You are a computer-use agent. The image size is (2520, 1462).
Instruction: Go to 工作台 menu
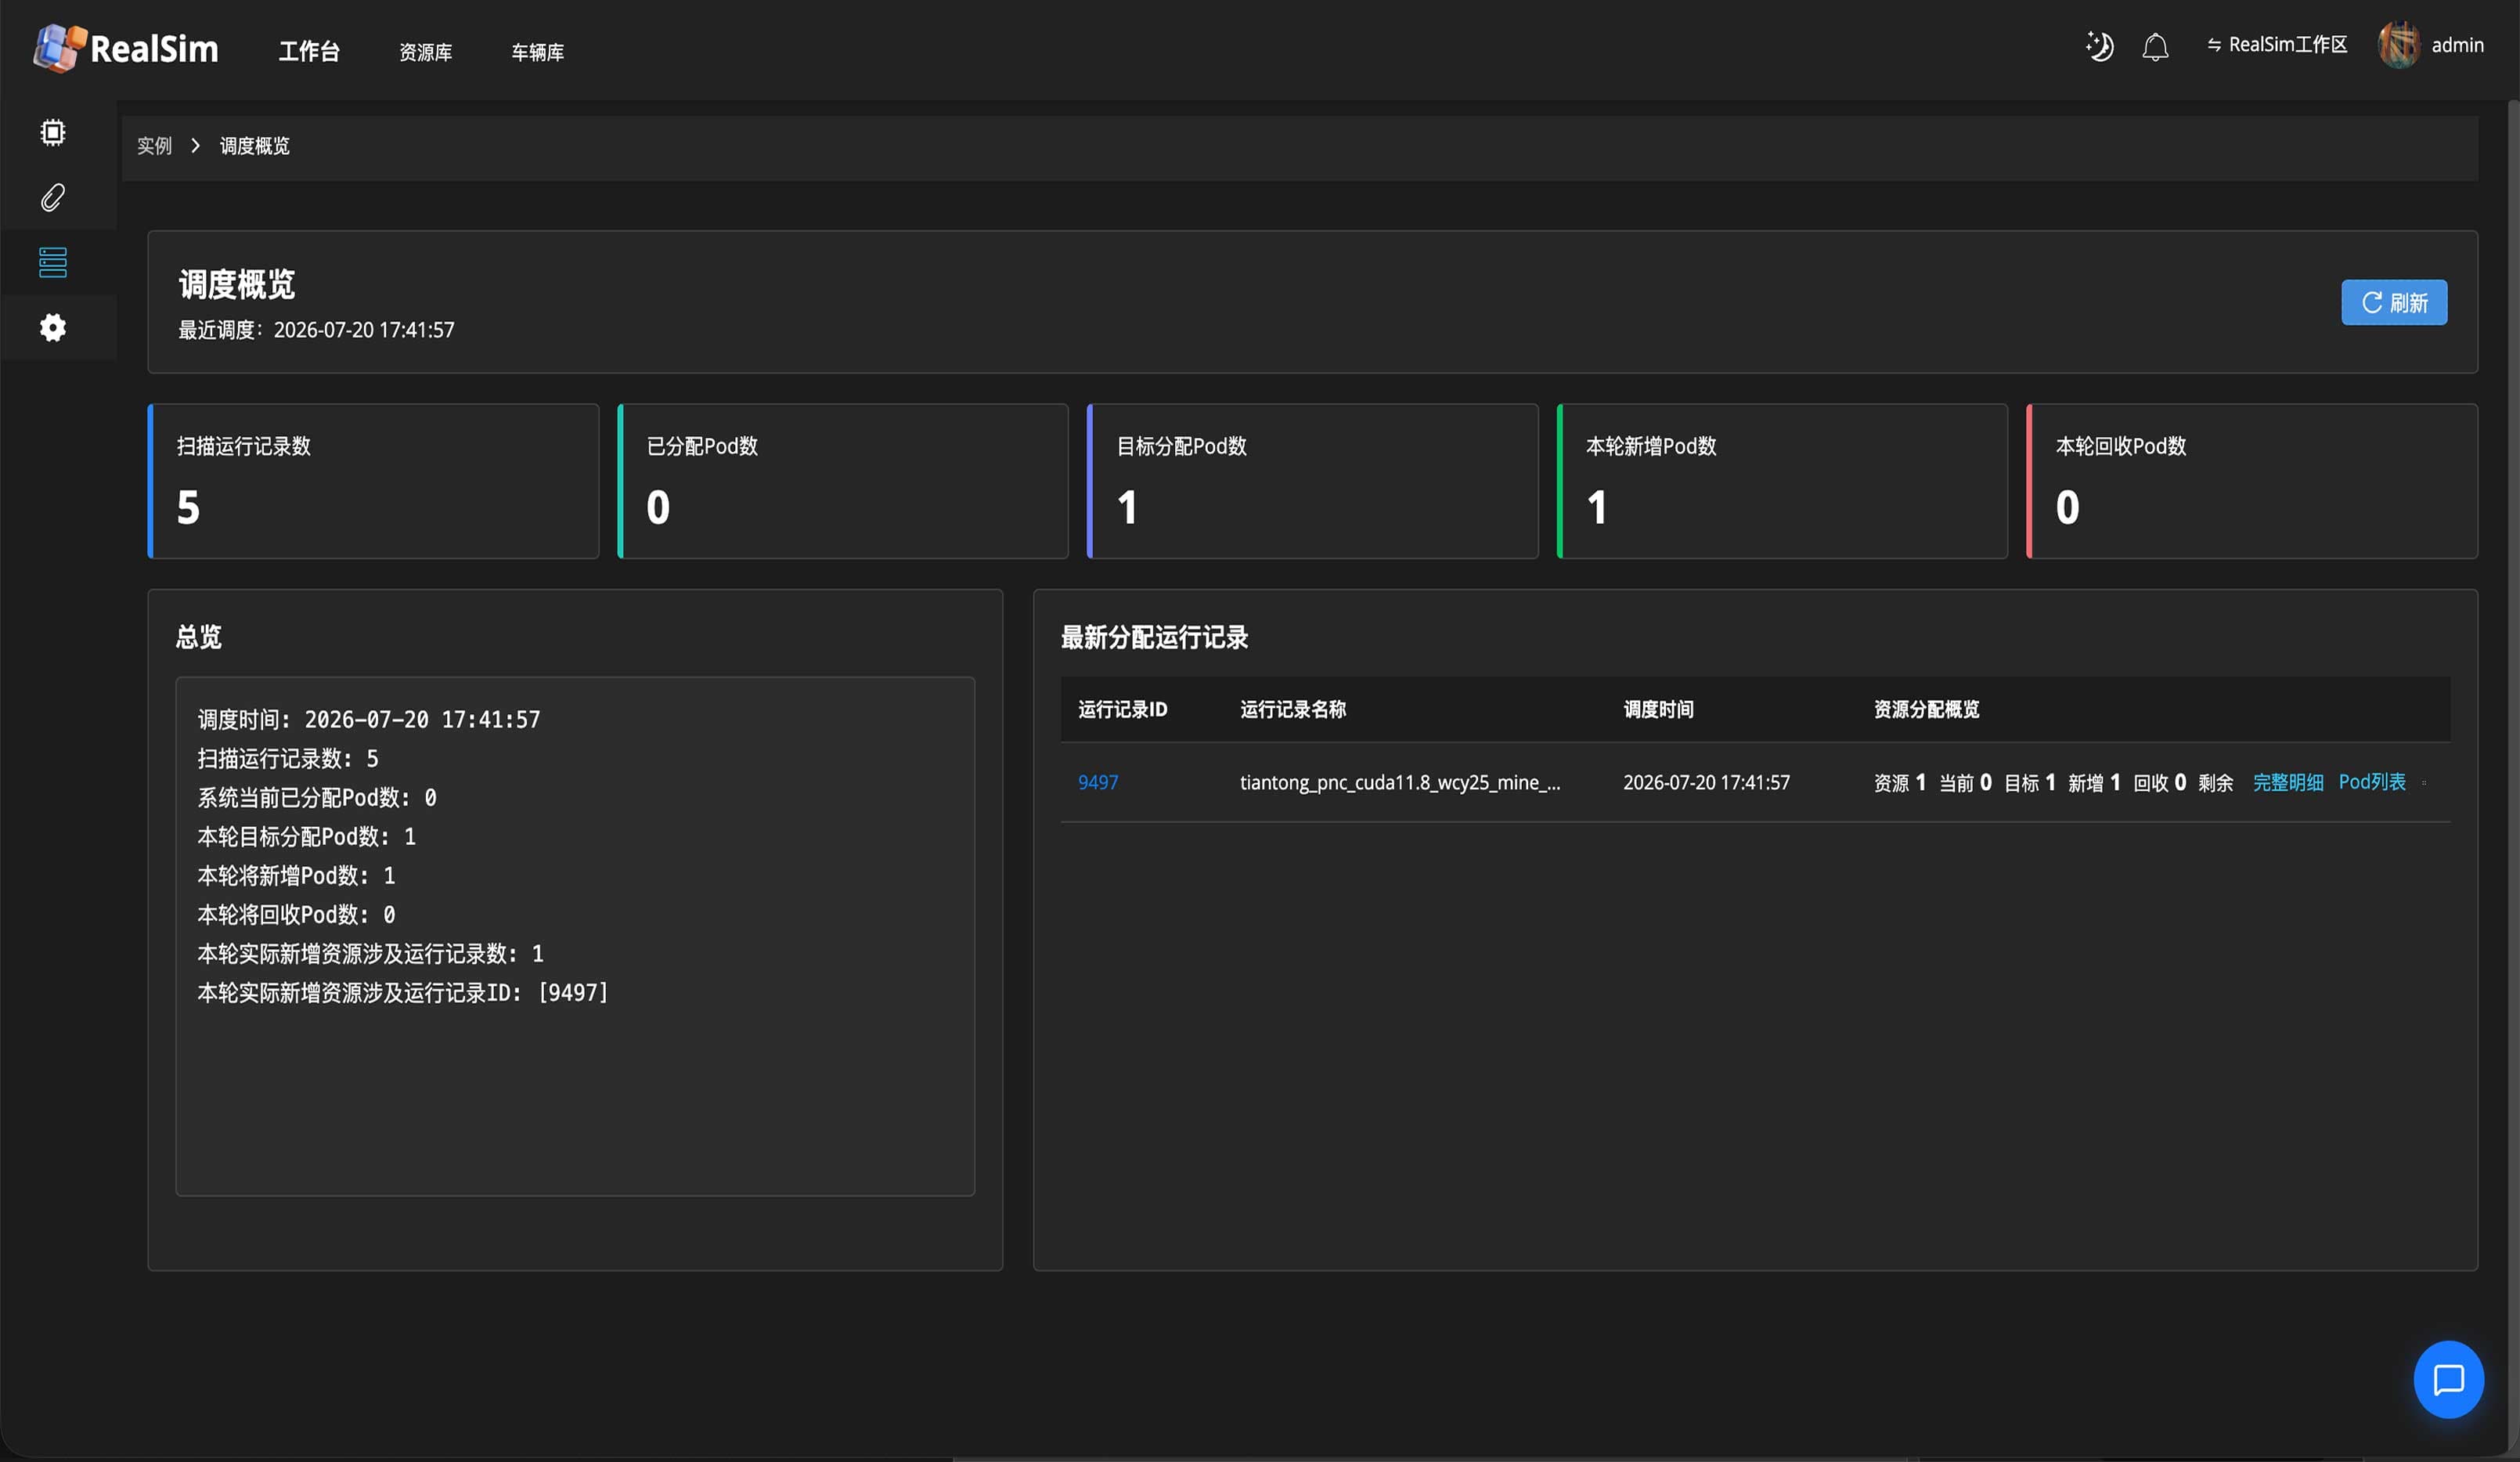click(x=309, y=52)
